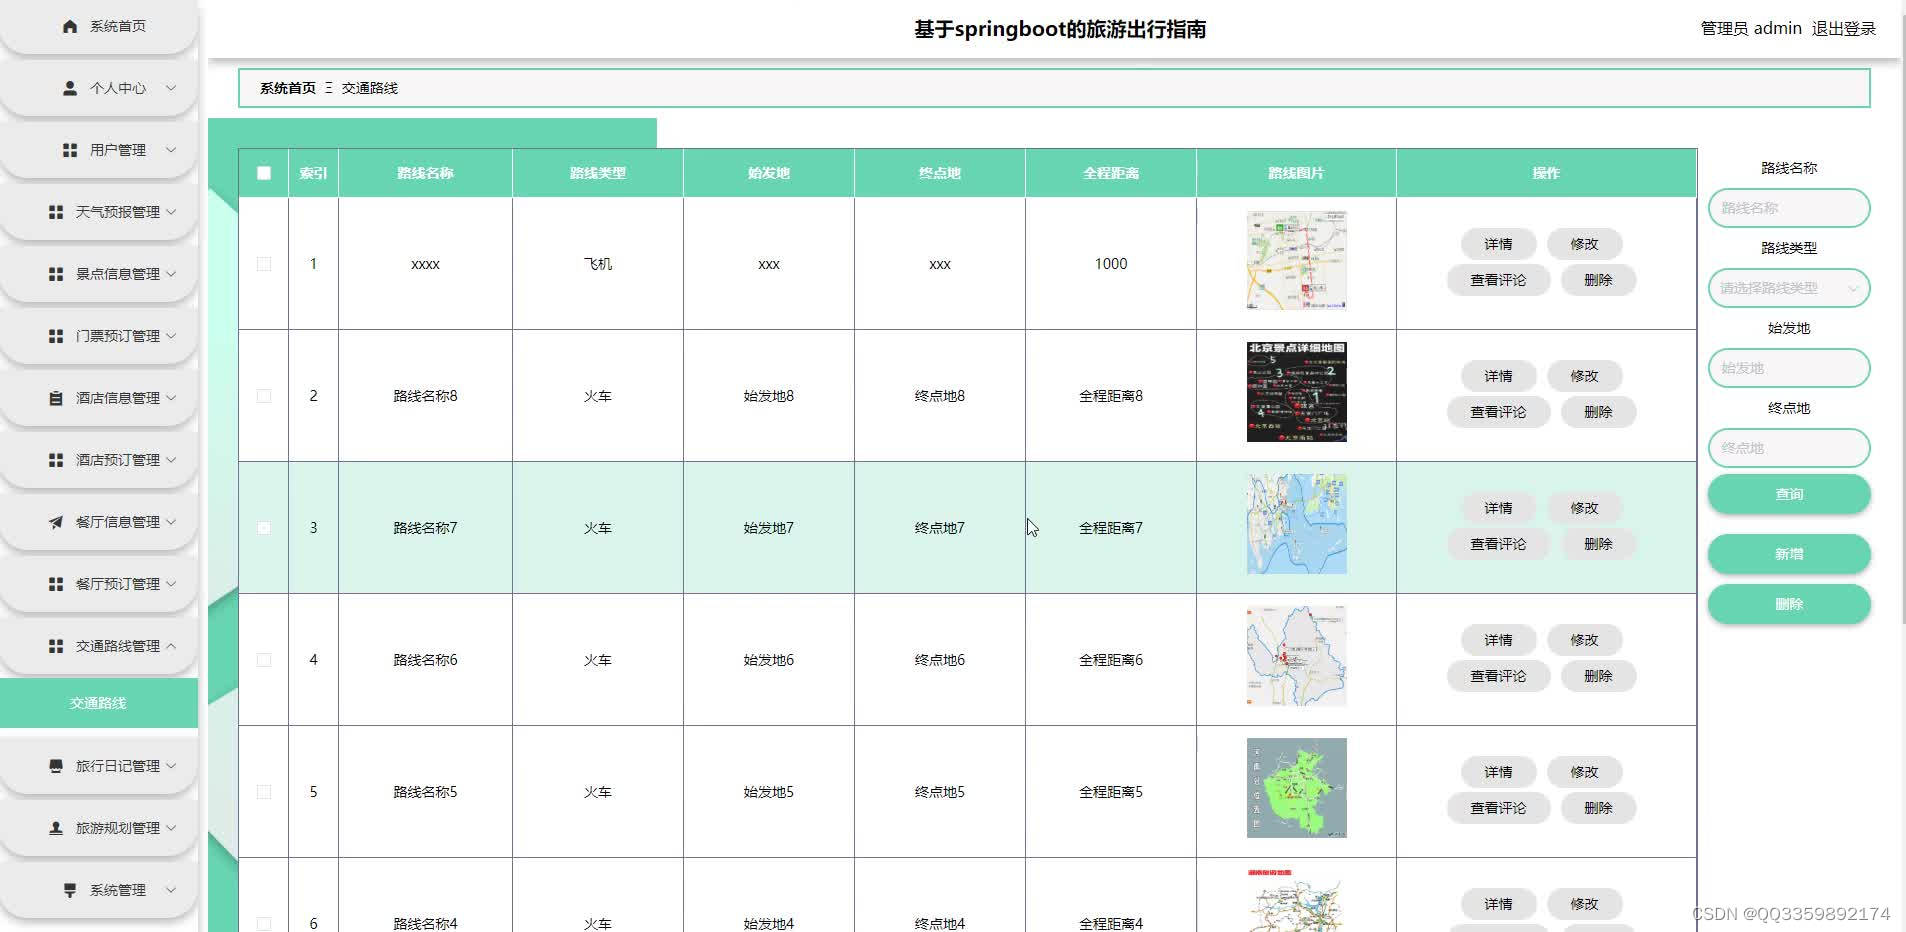1906x932 pixels.
Task: Open the 请选择路线类型 dropdown
Action: pyautogui.click(x=1789, y=288)
